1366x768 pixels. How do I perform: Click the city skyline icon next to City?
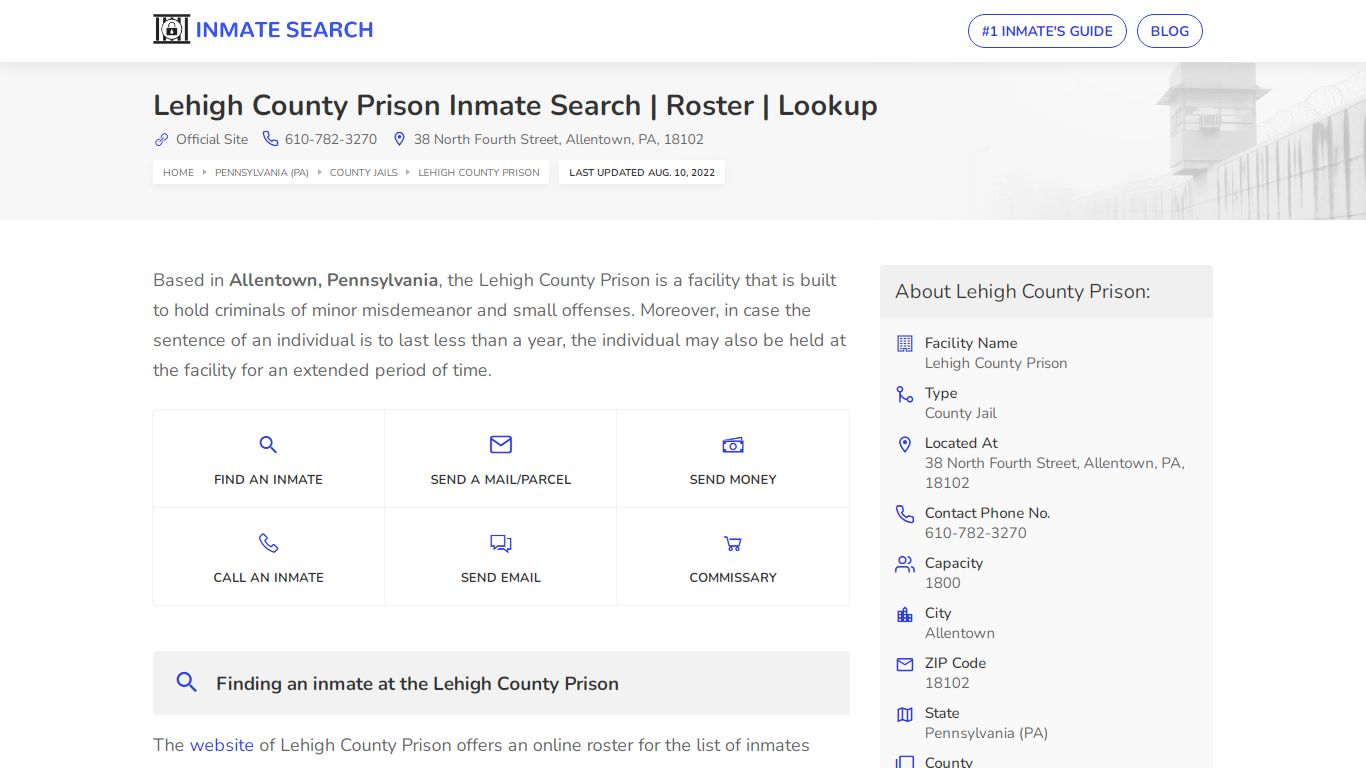(905, 614)
